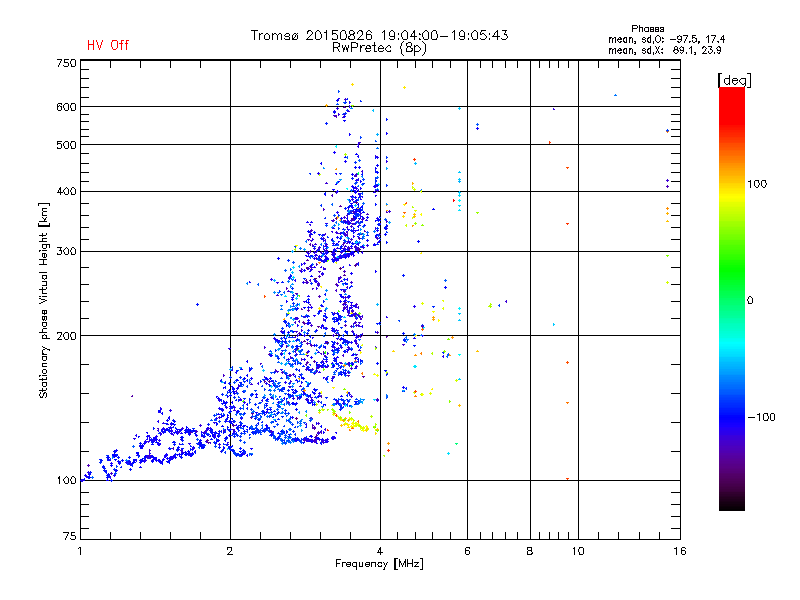
Task: Click the colorbar tick label '-100'
Action: pyautogui.click(x=761, y=417)
